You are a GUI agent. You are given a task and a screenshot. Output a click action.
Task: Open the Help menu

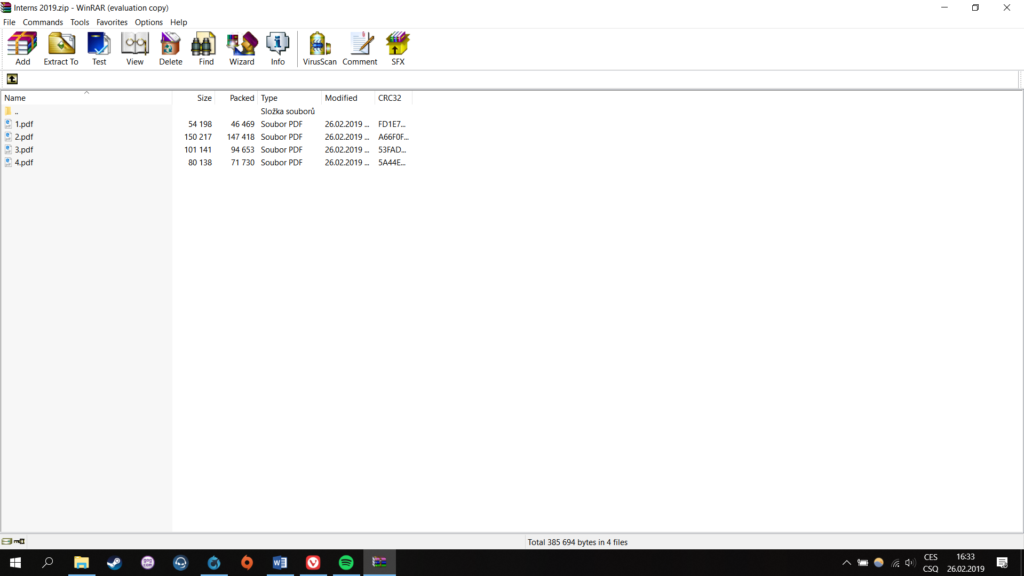click(178, 22)
